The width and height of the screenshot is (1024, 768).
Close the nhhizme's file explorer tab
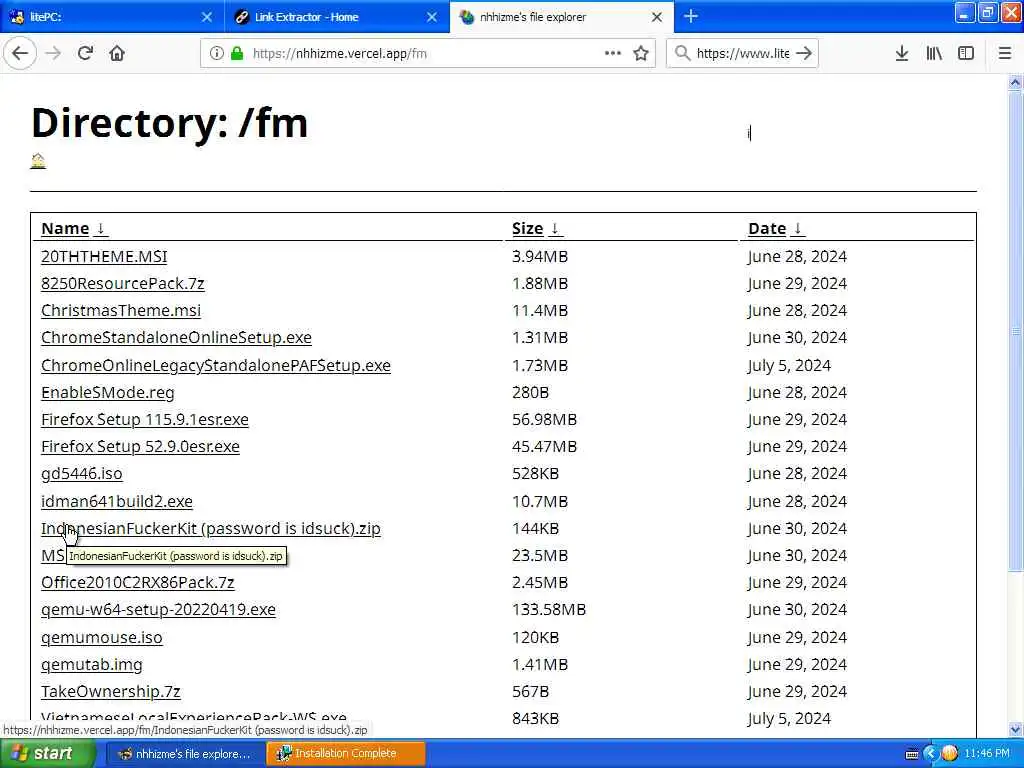(x=657, y=17)
